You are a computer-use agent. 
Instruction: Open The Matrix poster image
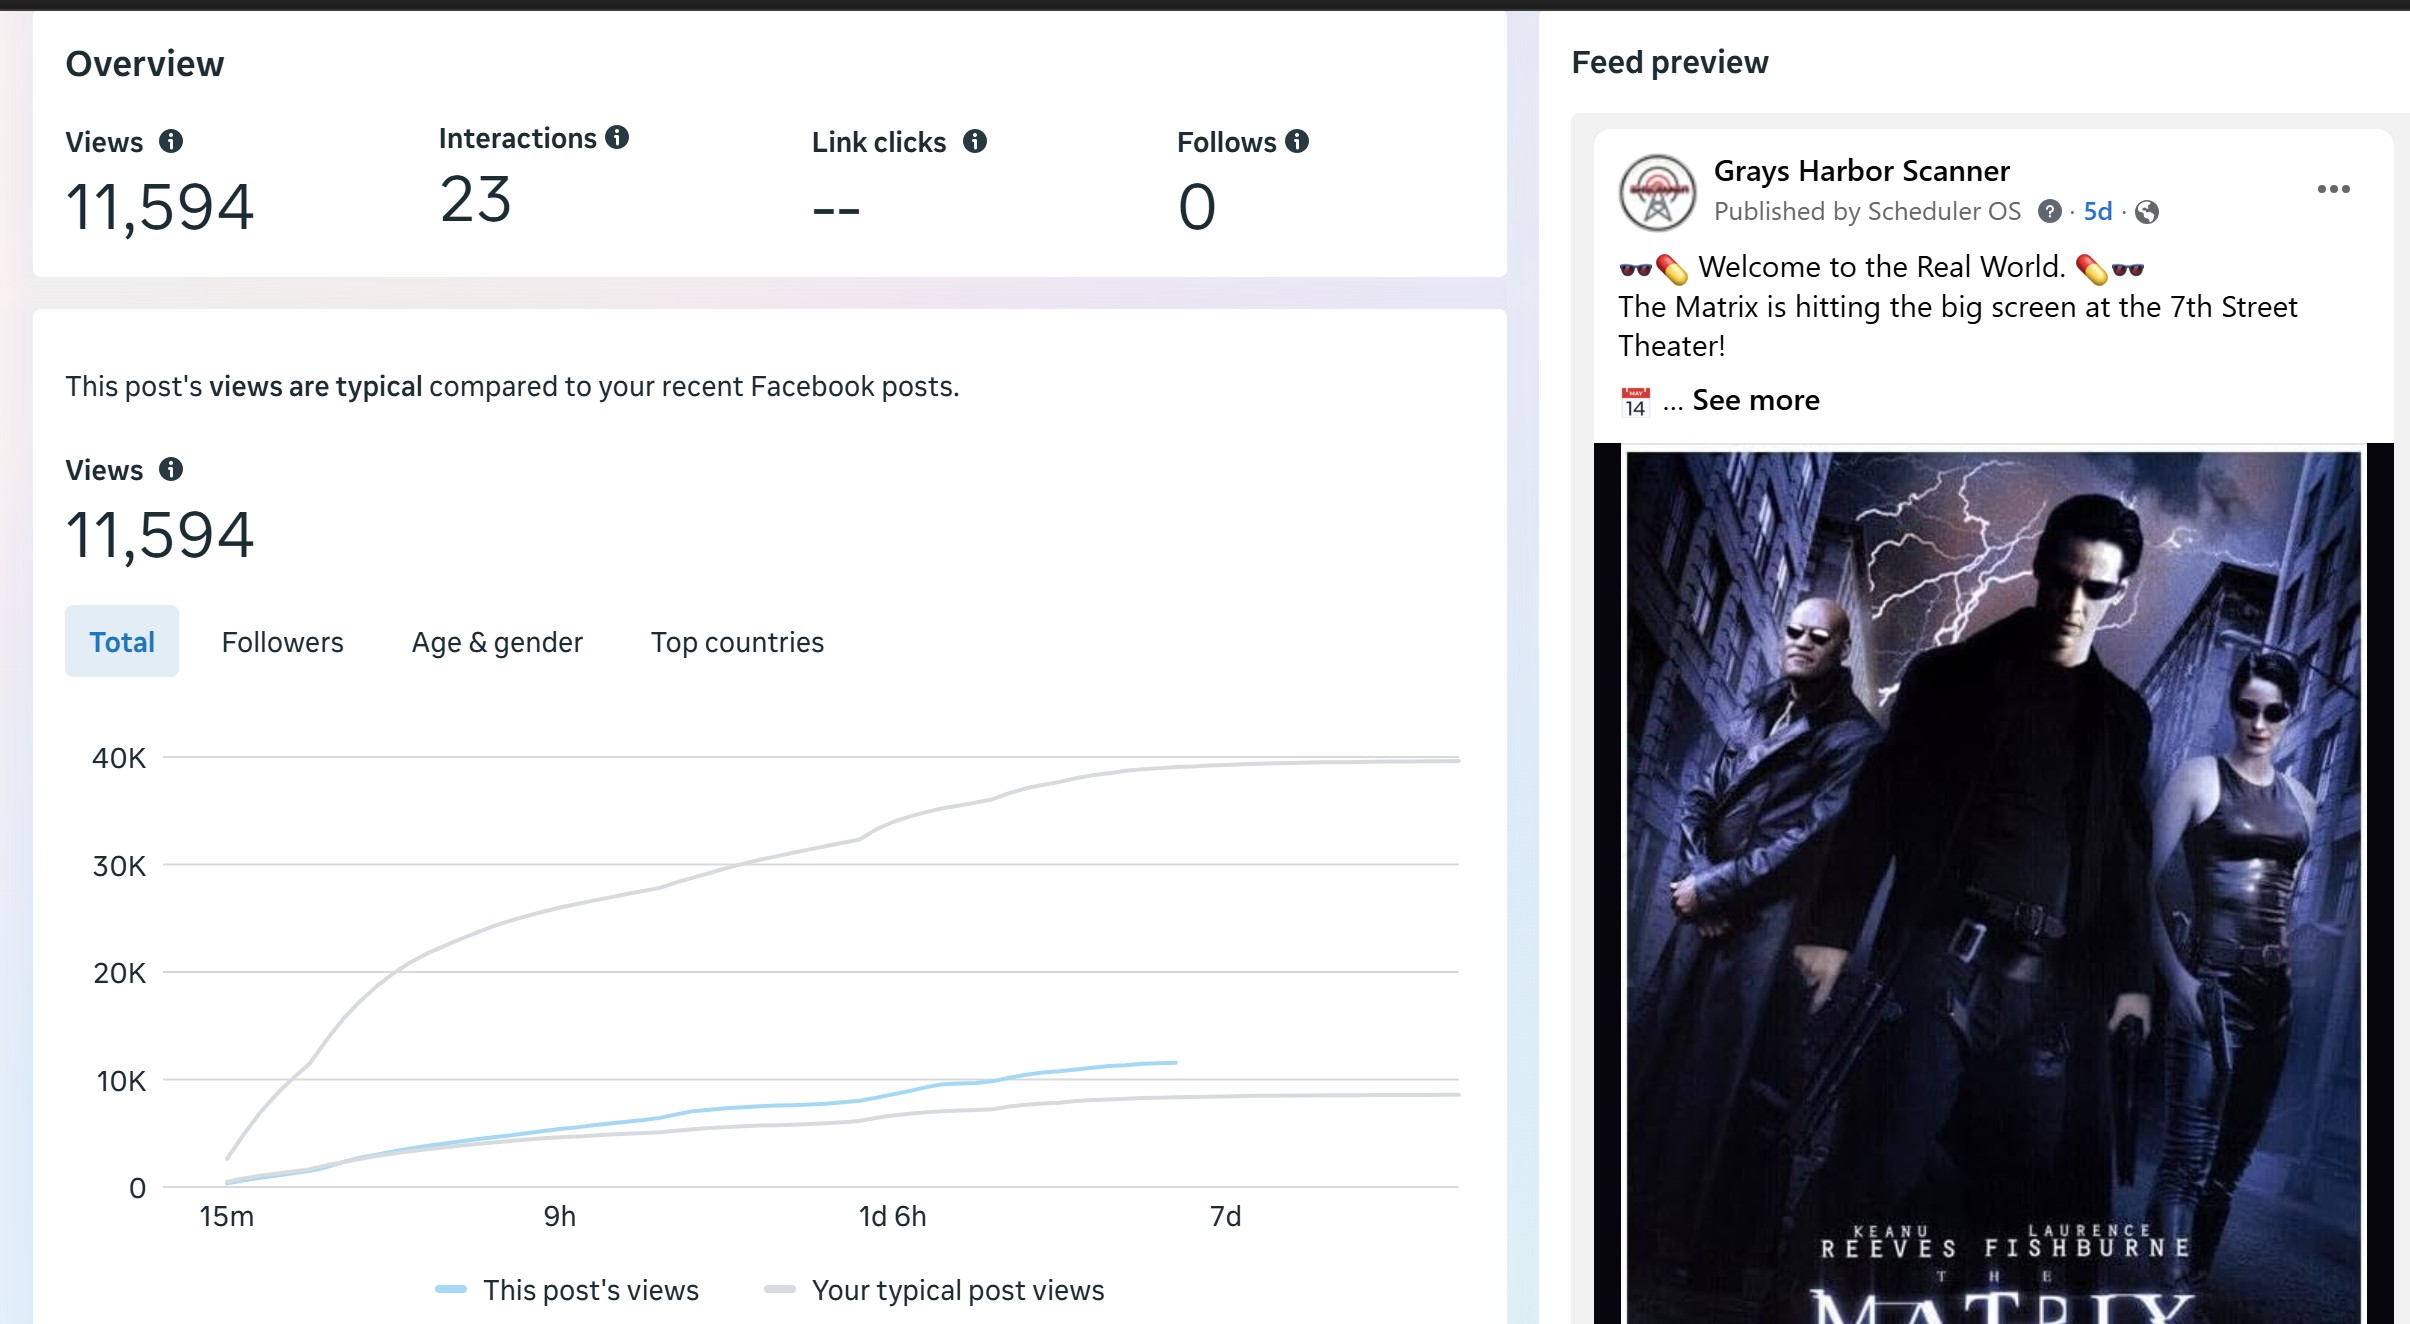pyautogui.click(x=1993, y=880)
